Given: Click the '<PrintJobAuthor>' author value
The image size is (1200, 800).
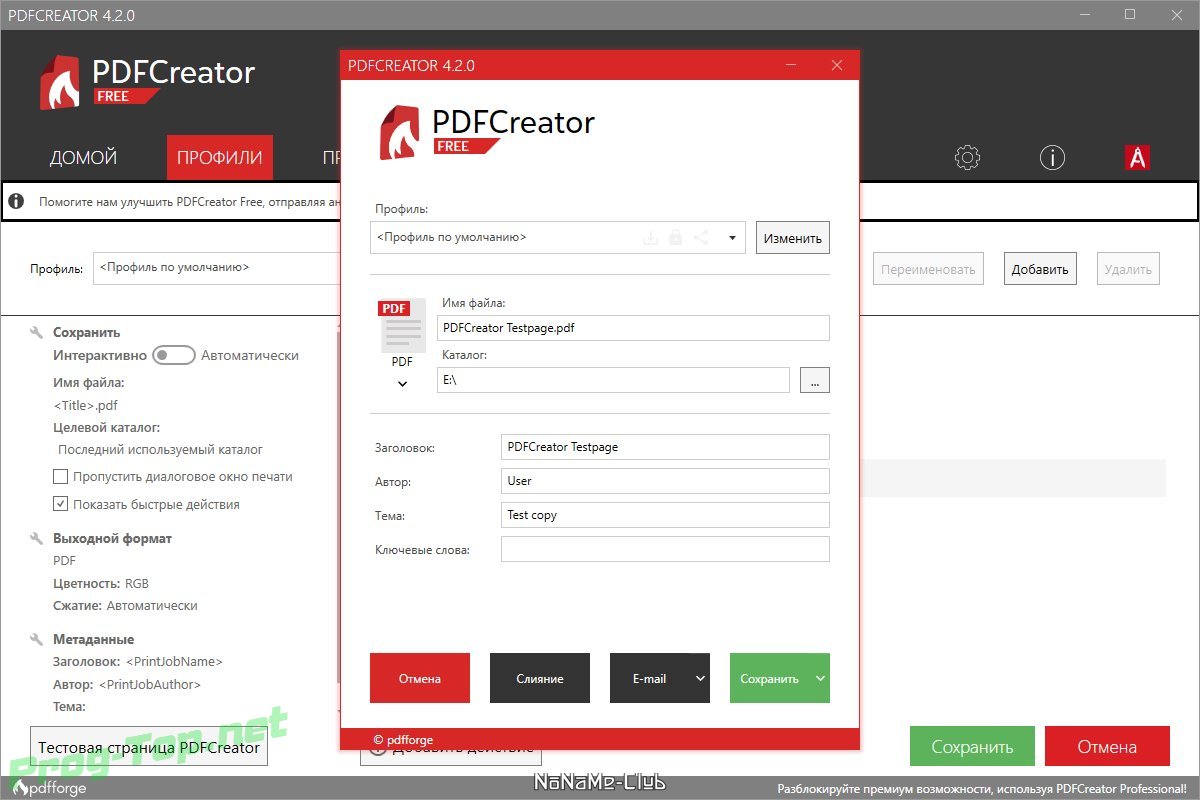Looking at the screenshot, I should (x=150, y=685).
